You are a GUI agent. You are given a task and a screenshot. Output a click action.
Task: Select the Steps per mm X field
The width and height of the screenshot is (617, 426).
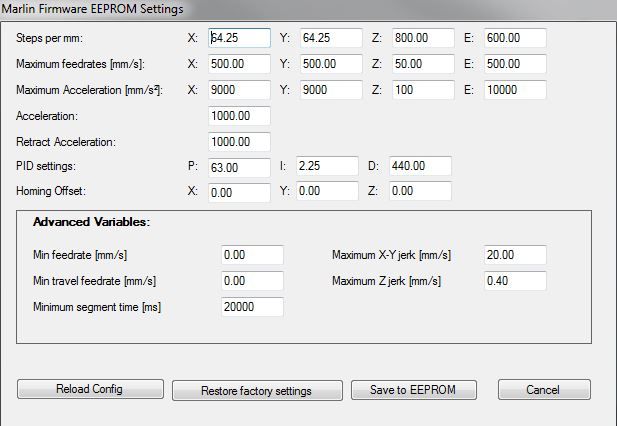coord(239,38)
